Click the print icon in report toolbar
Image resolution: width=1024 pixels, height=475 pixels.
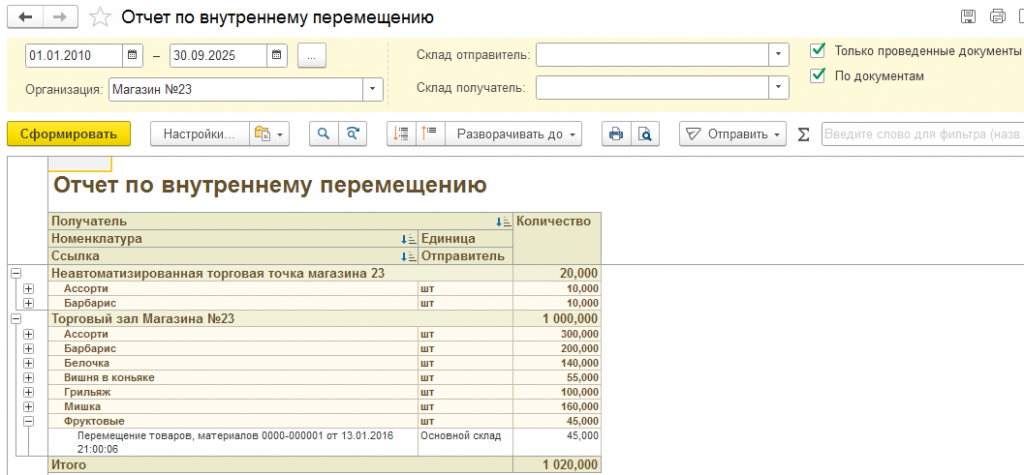coord(616,134)
